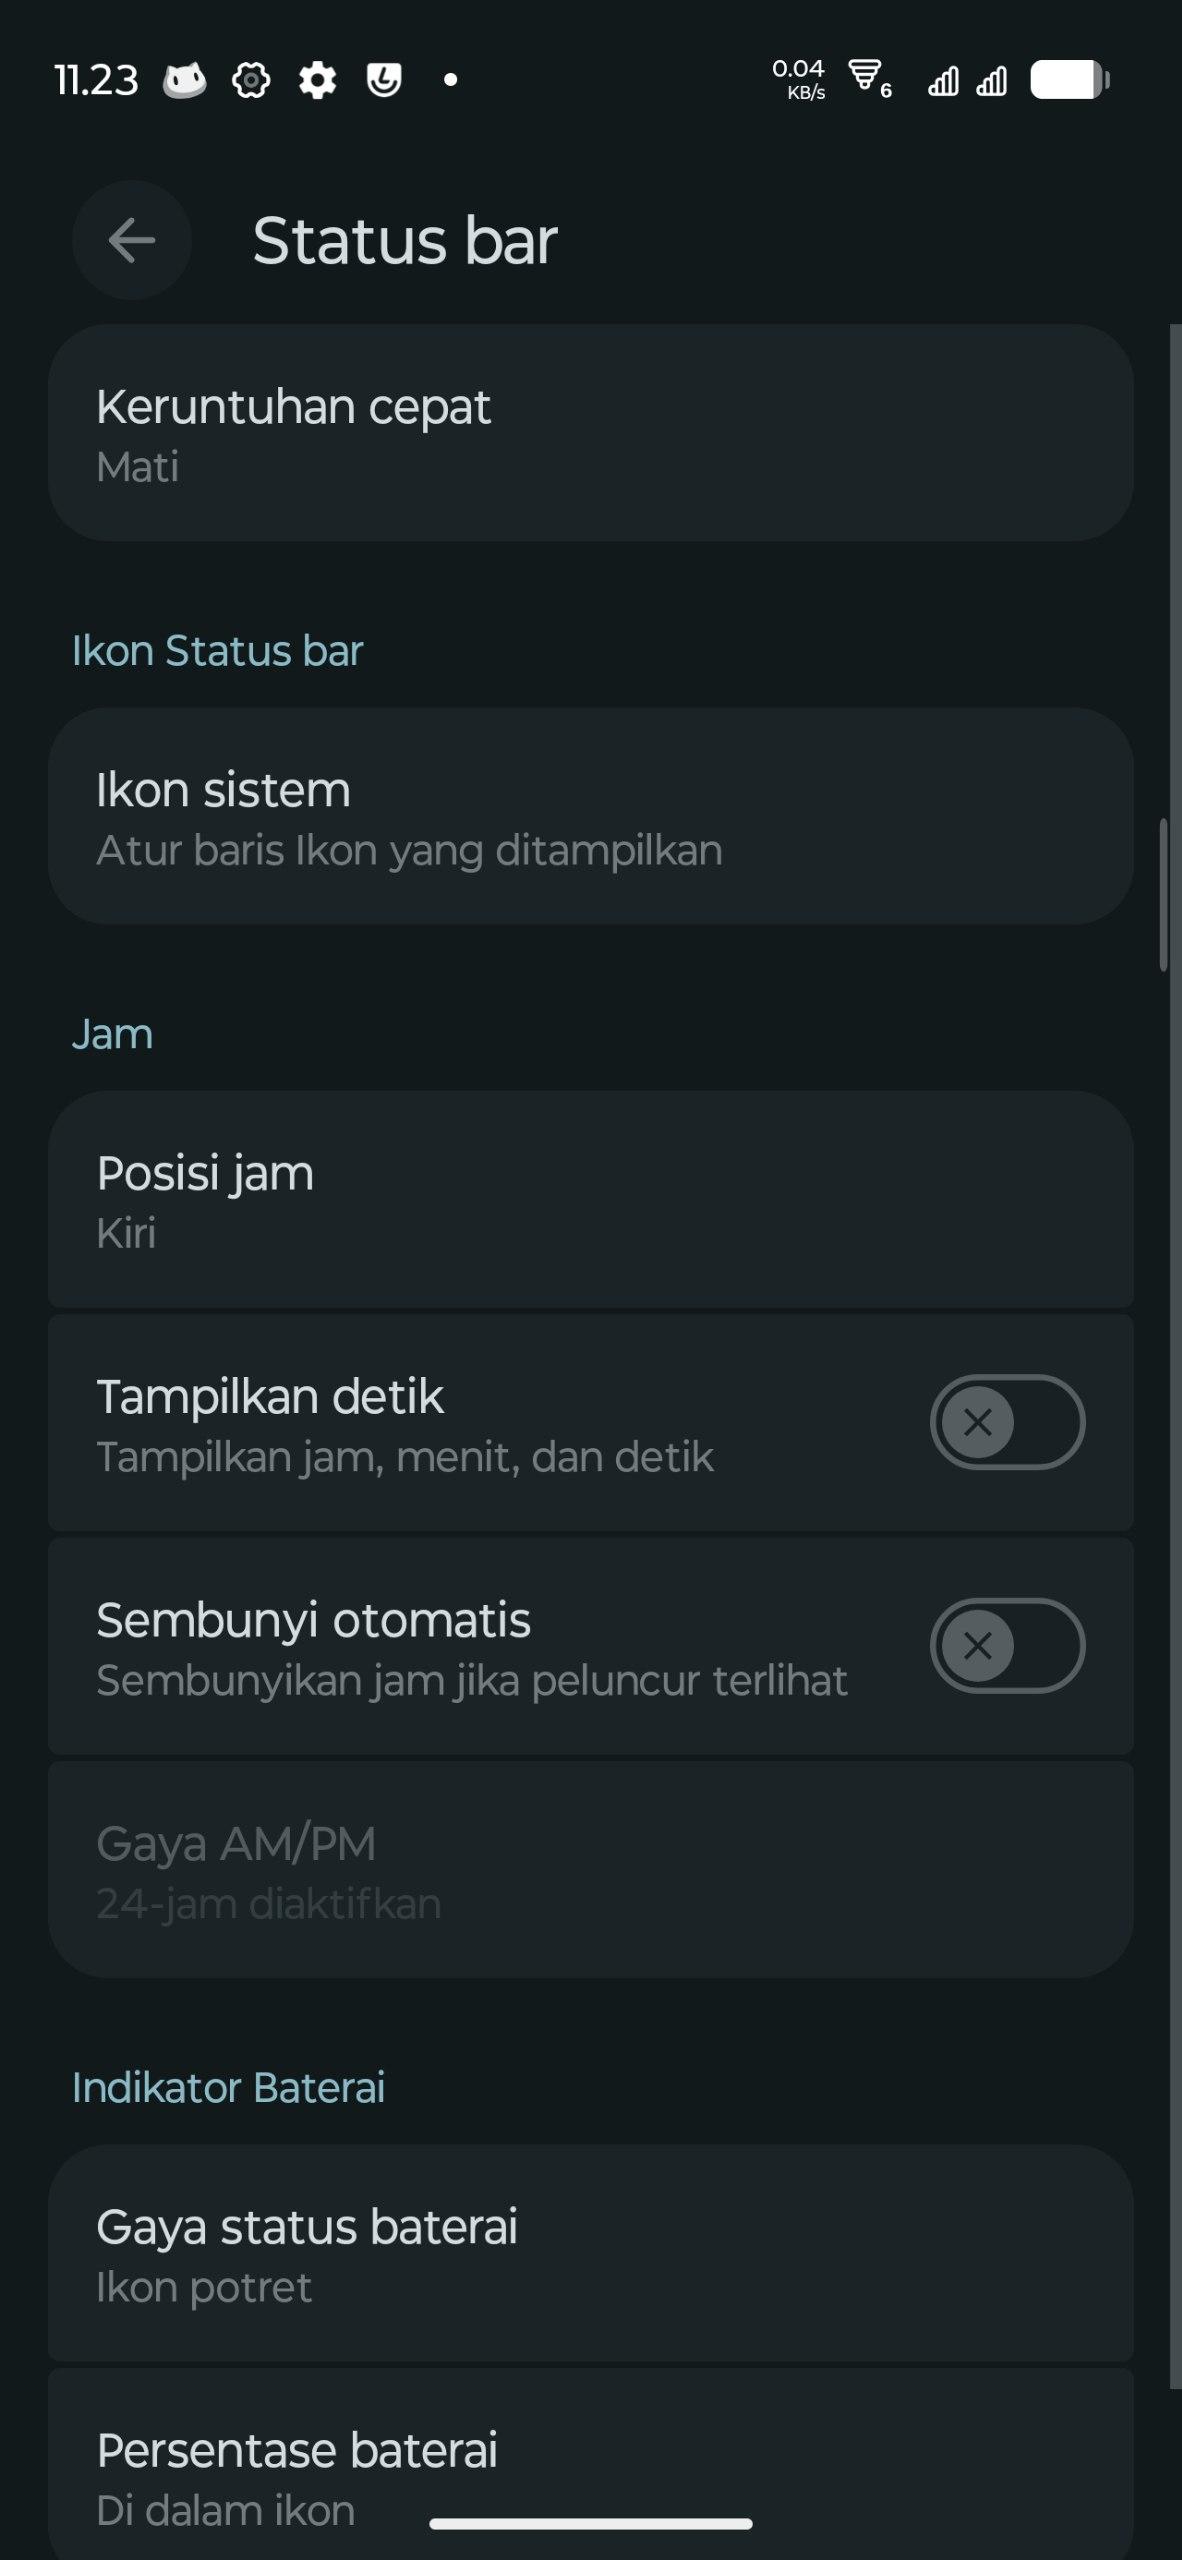This screenshot has width=1182, height=2560.
Task: Tap the battery icon in status bar
Action: click(x=1069, y=80)
